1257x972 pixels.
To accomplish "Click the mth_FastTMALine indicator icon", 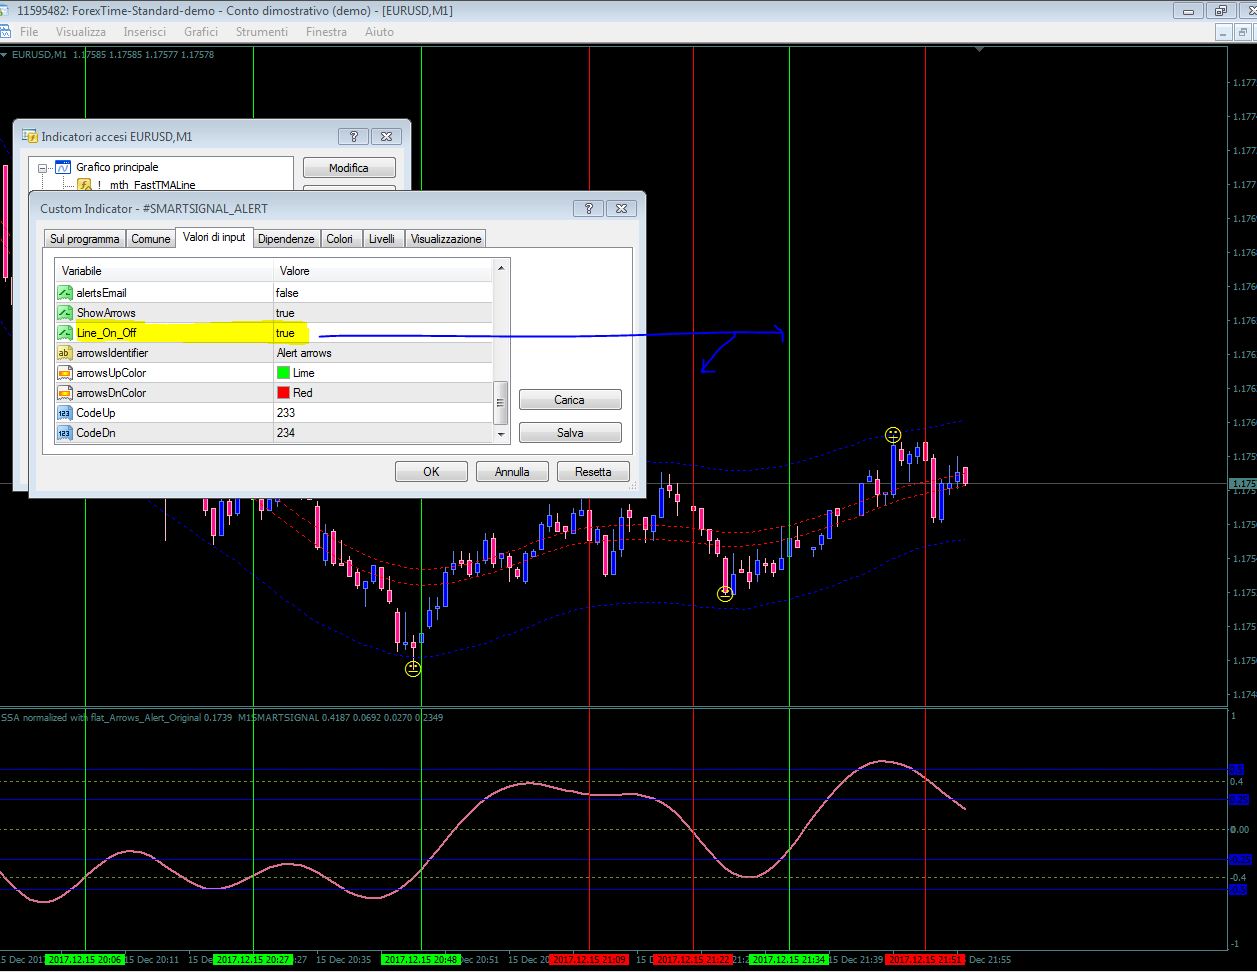I will tap(84, 185).
